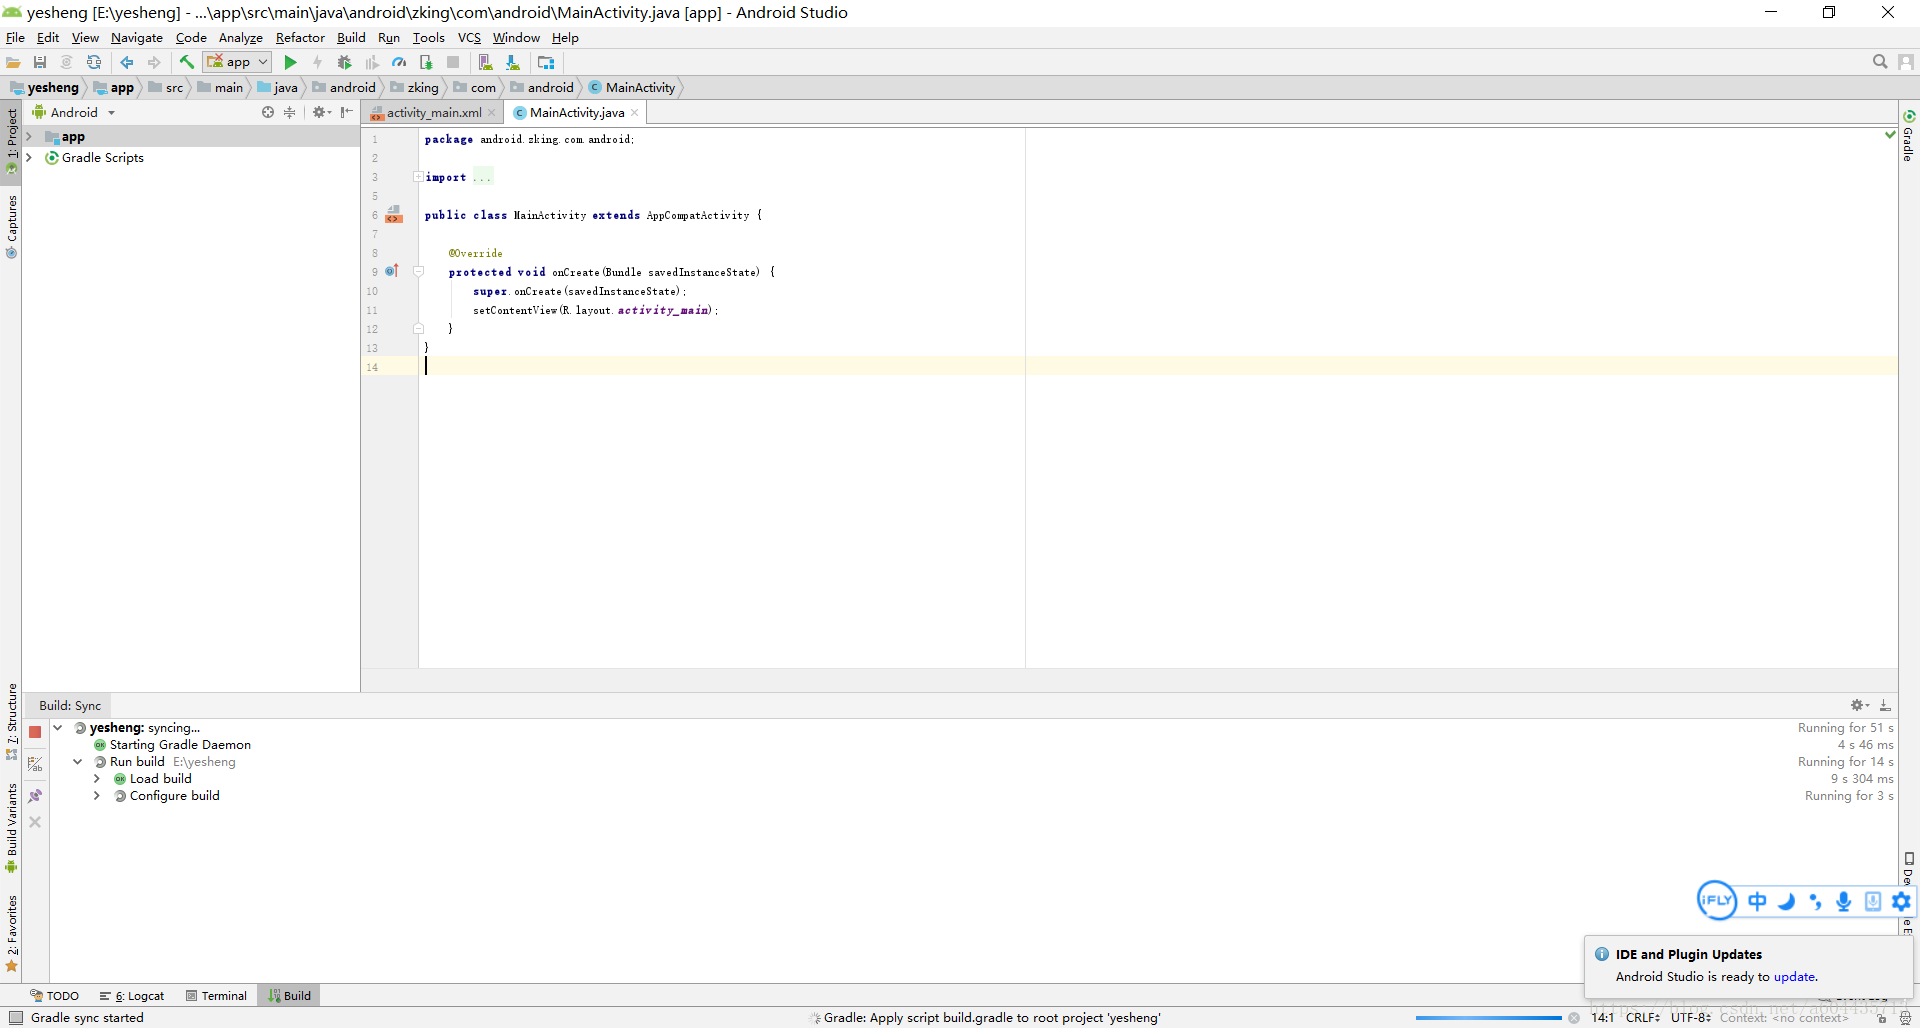
Task: Cancel the background Gradle task
Action: pyautogui.click(x=1574, y=1018)
